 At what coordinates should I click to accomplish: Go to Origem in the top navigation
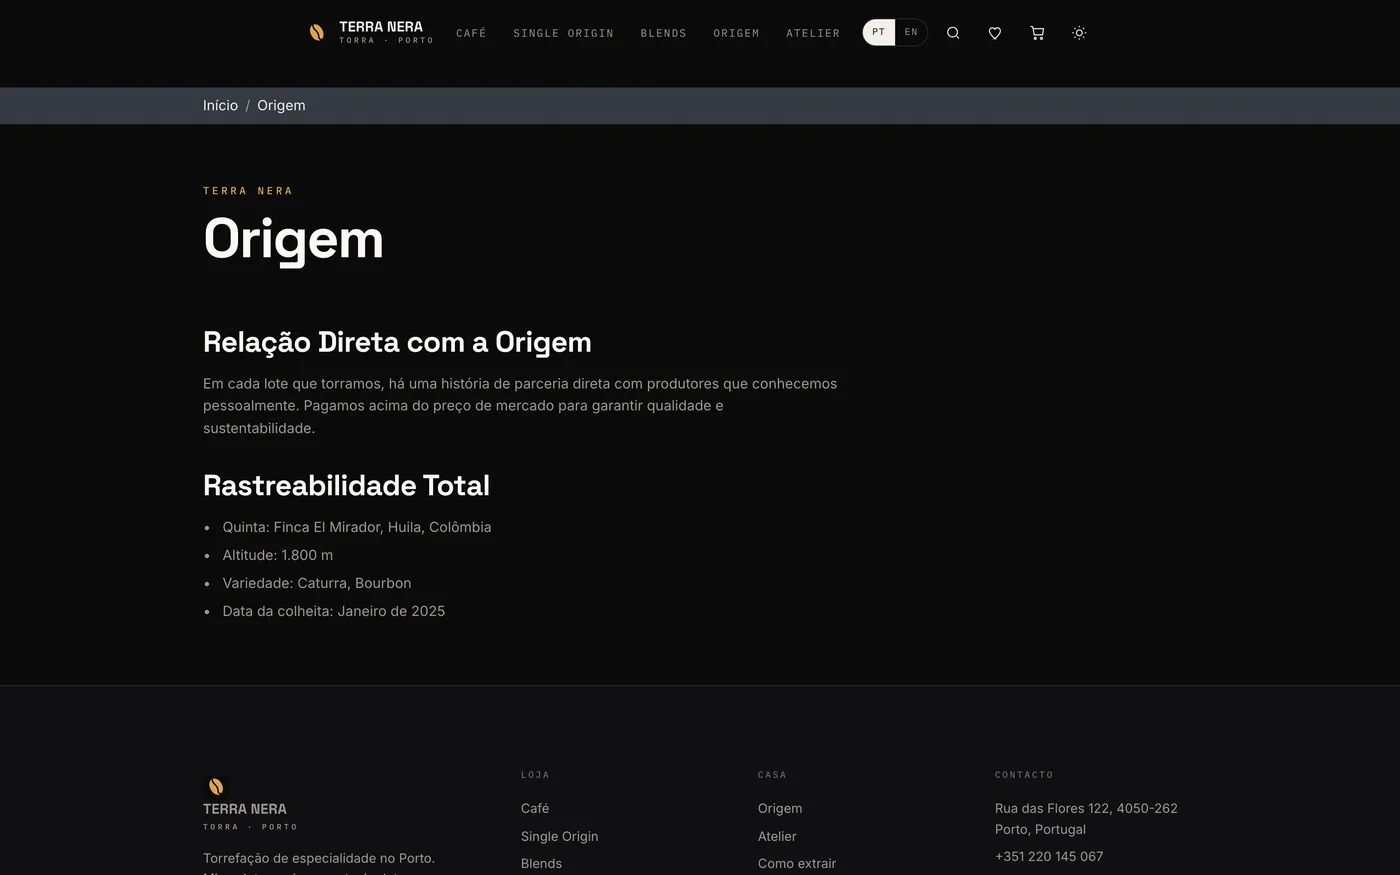click(x=736, y=33)
